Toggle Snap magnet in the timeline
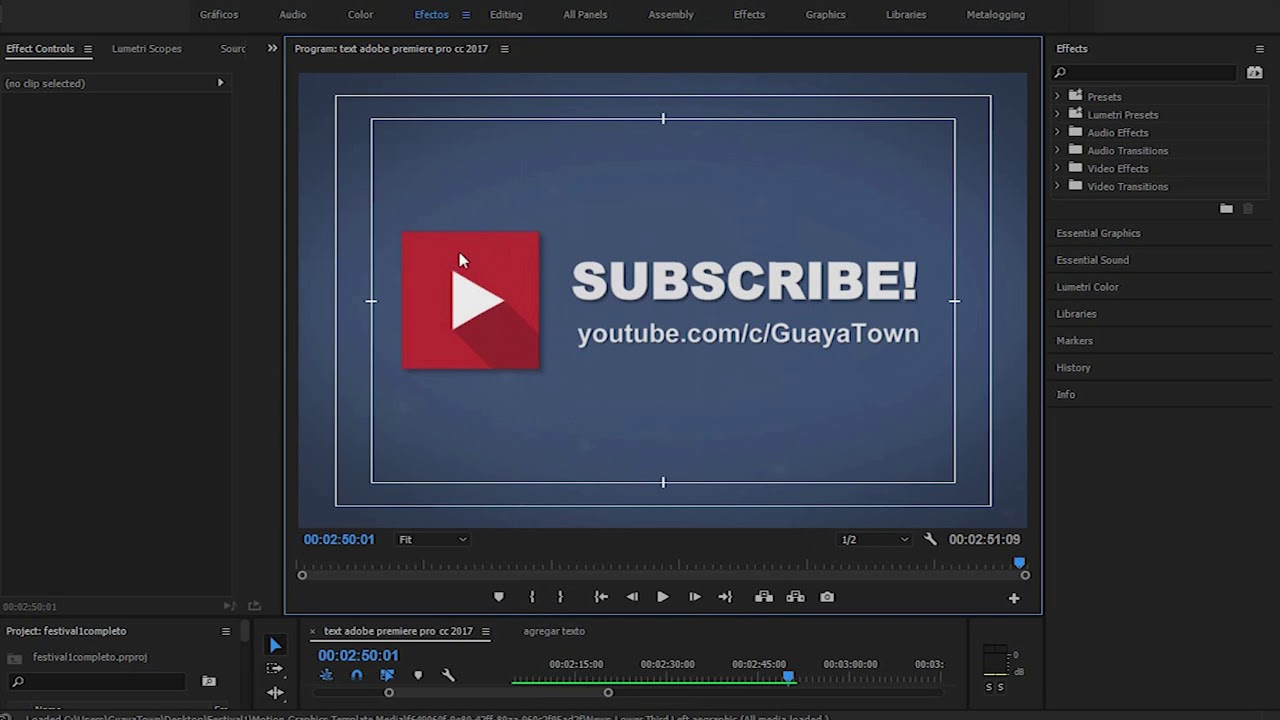Screen dimensions: 1280x720 (357, 676)
